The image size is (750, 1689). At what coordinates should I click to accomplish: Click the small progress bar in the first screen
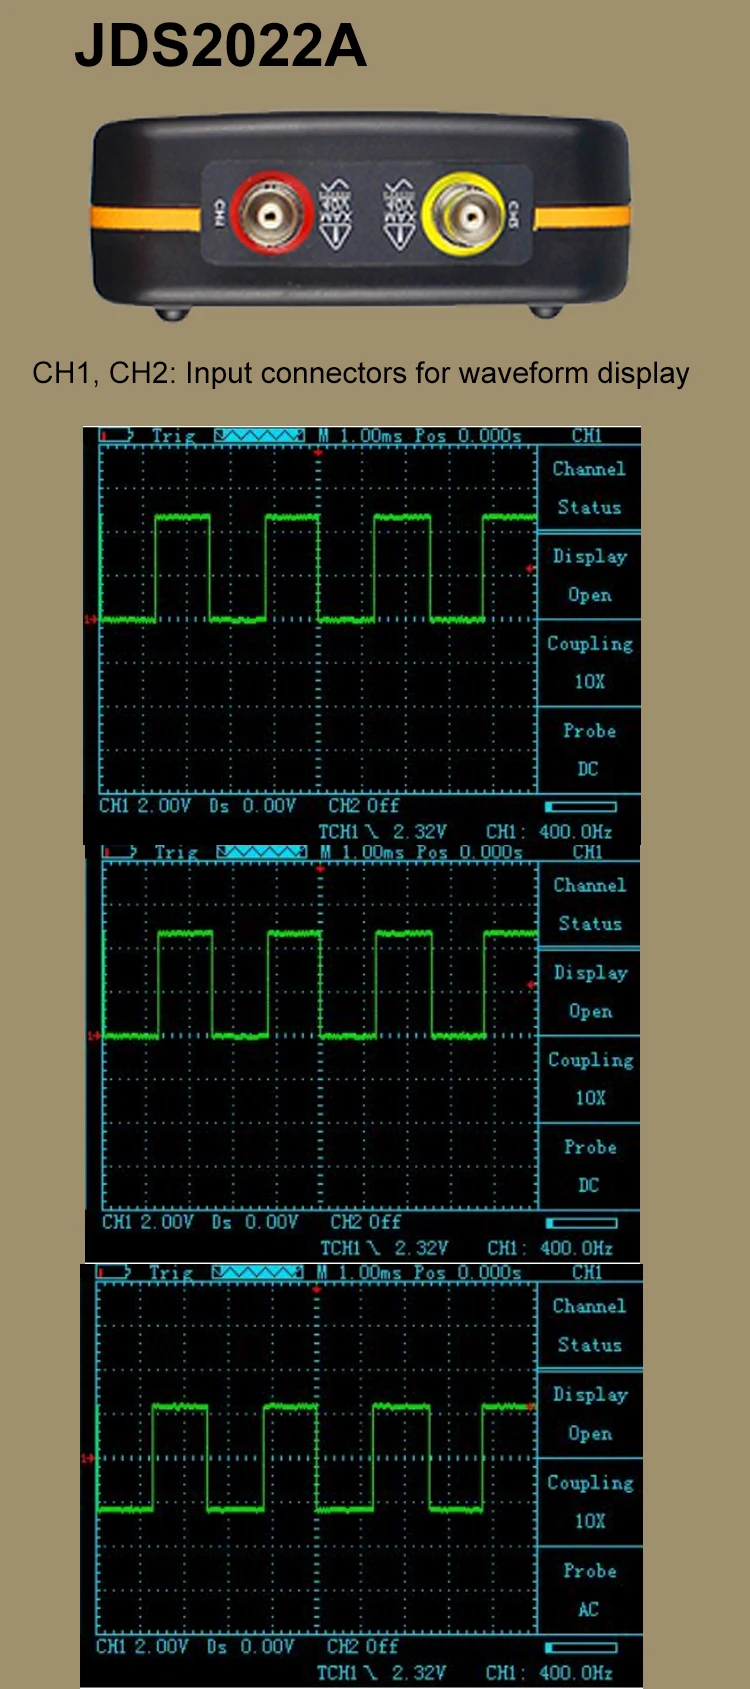(581, 806)
